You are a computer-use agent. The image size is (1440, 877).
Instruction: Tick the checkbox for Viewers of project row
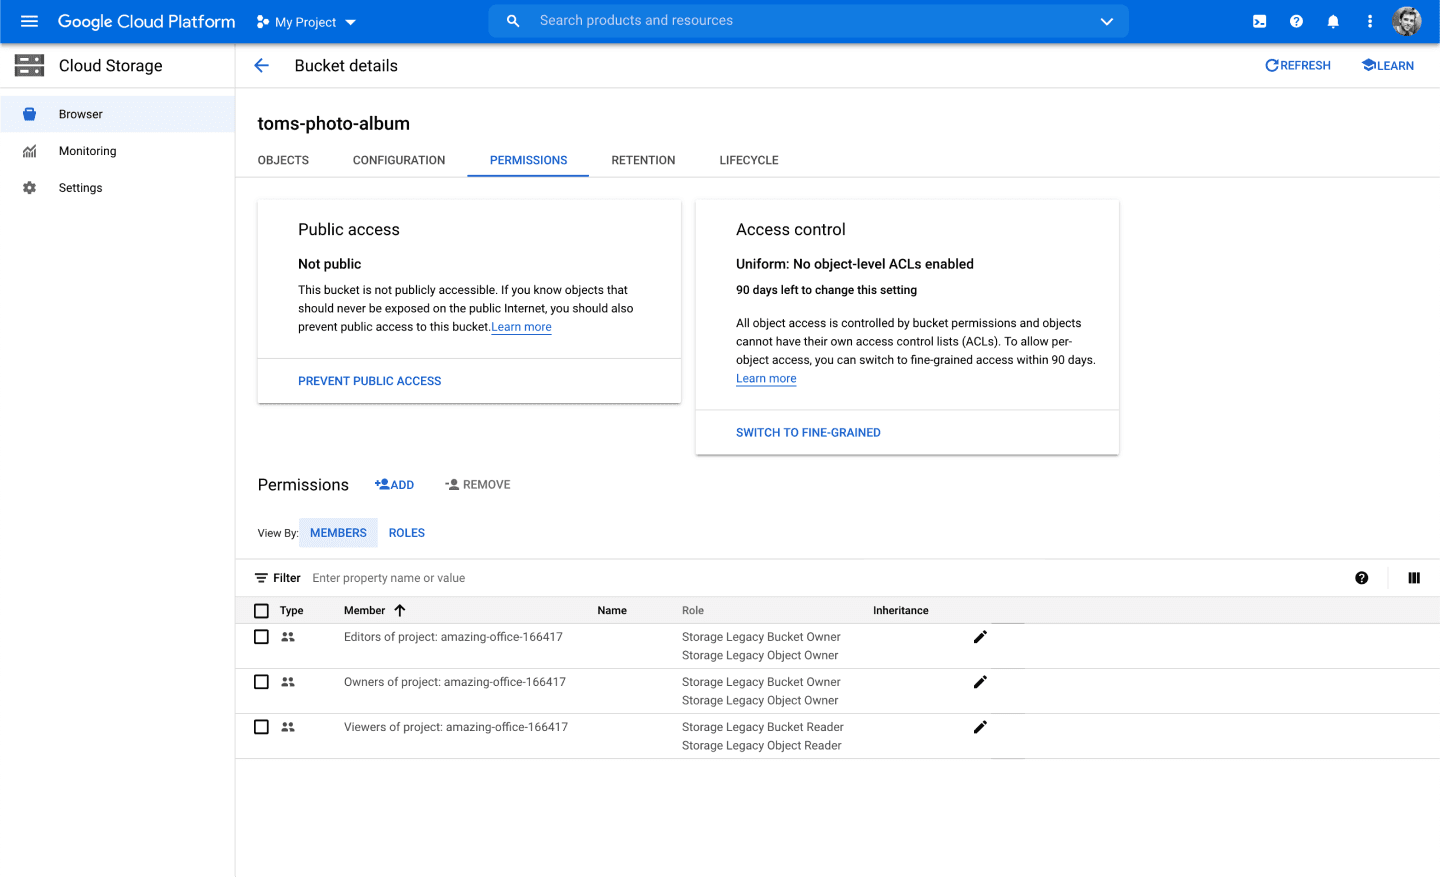(261, 727)
